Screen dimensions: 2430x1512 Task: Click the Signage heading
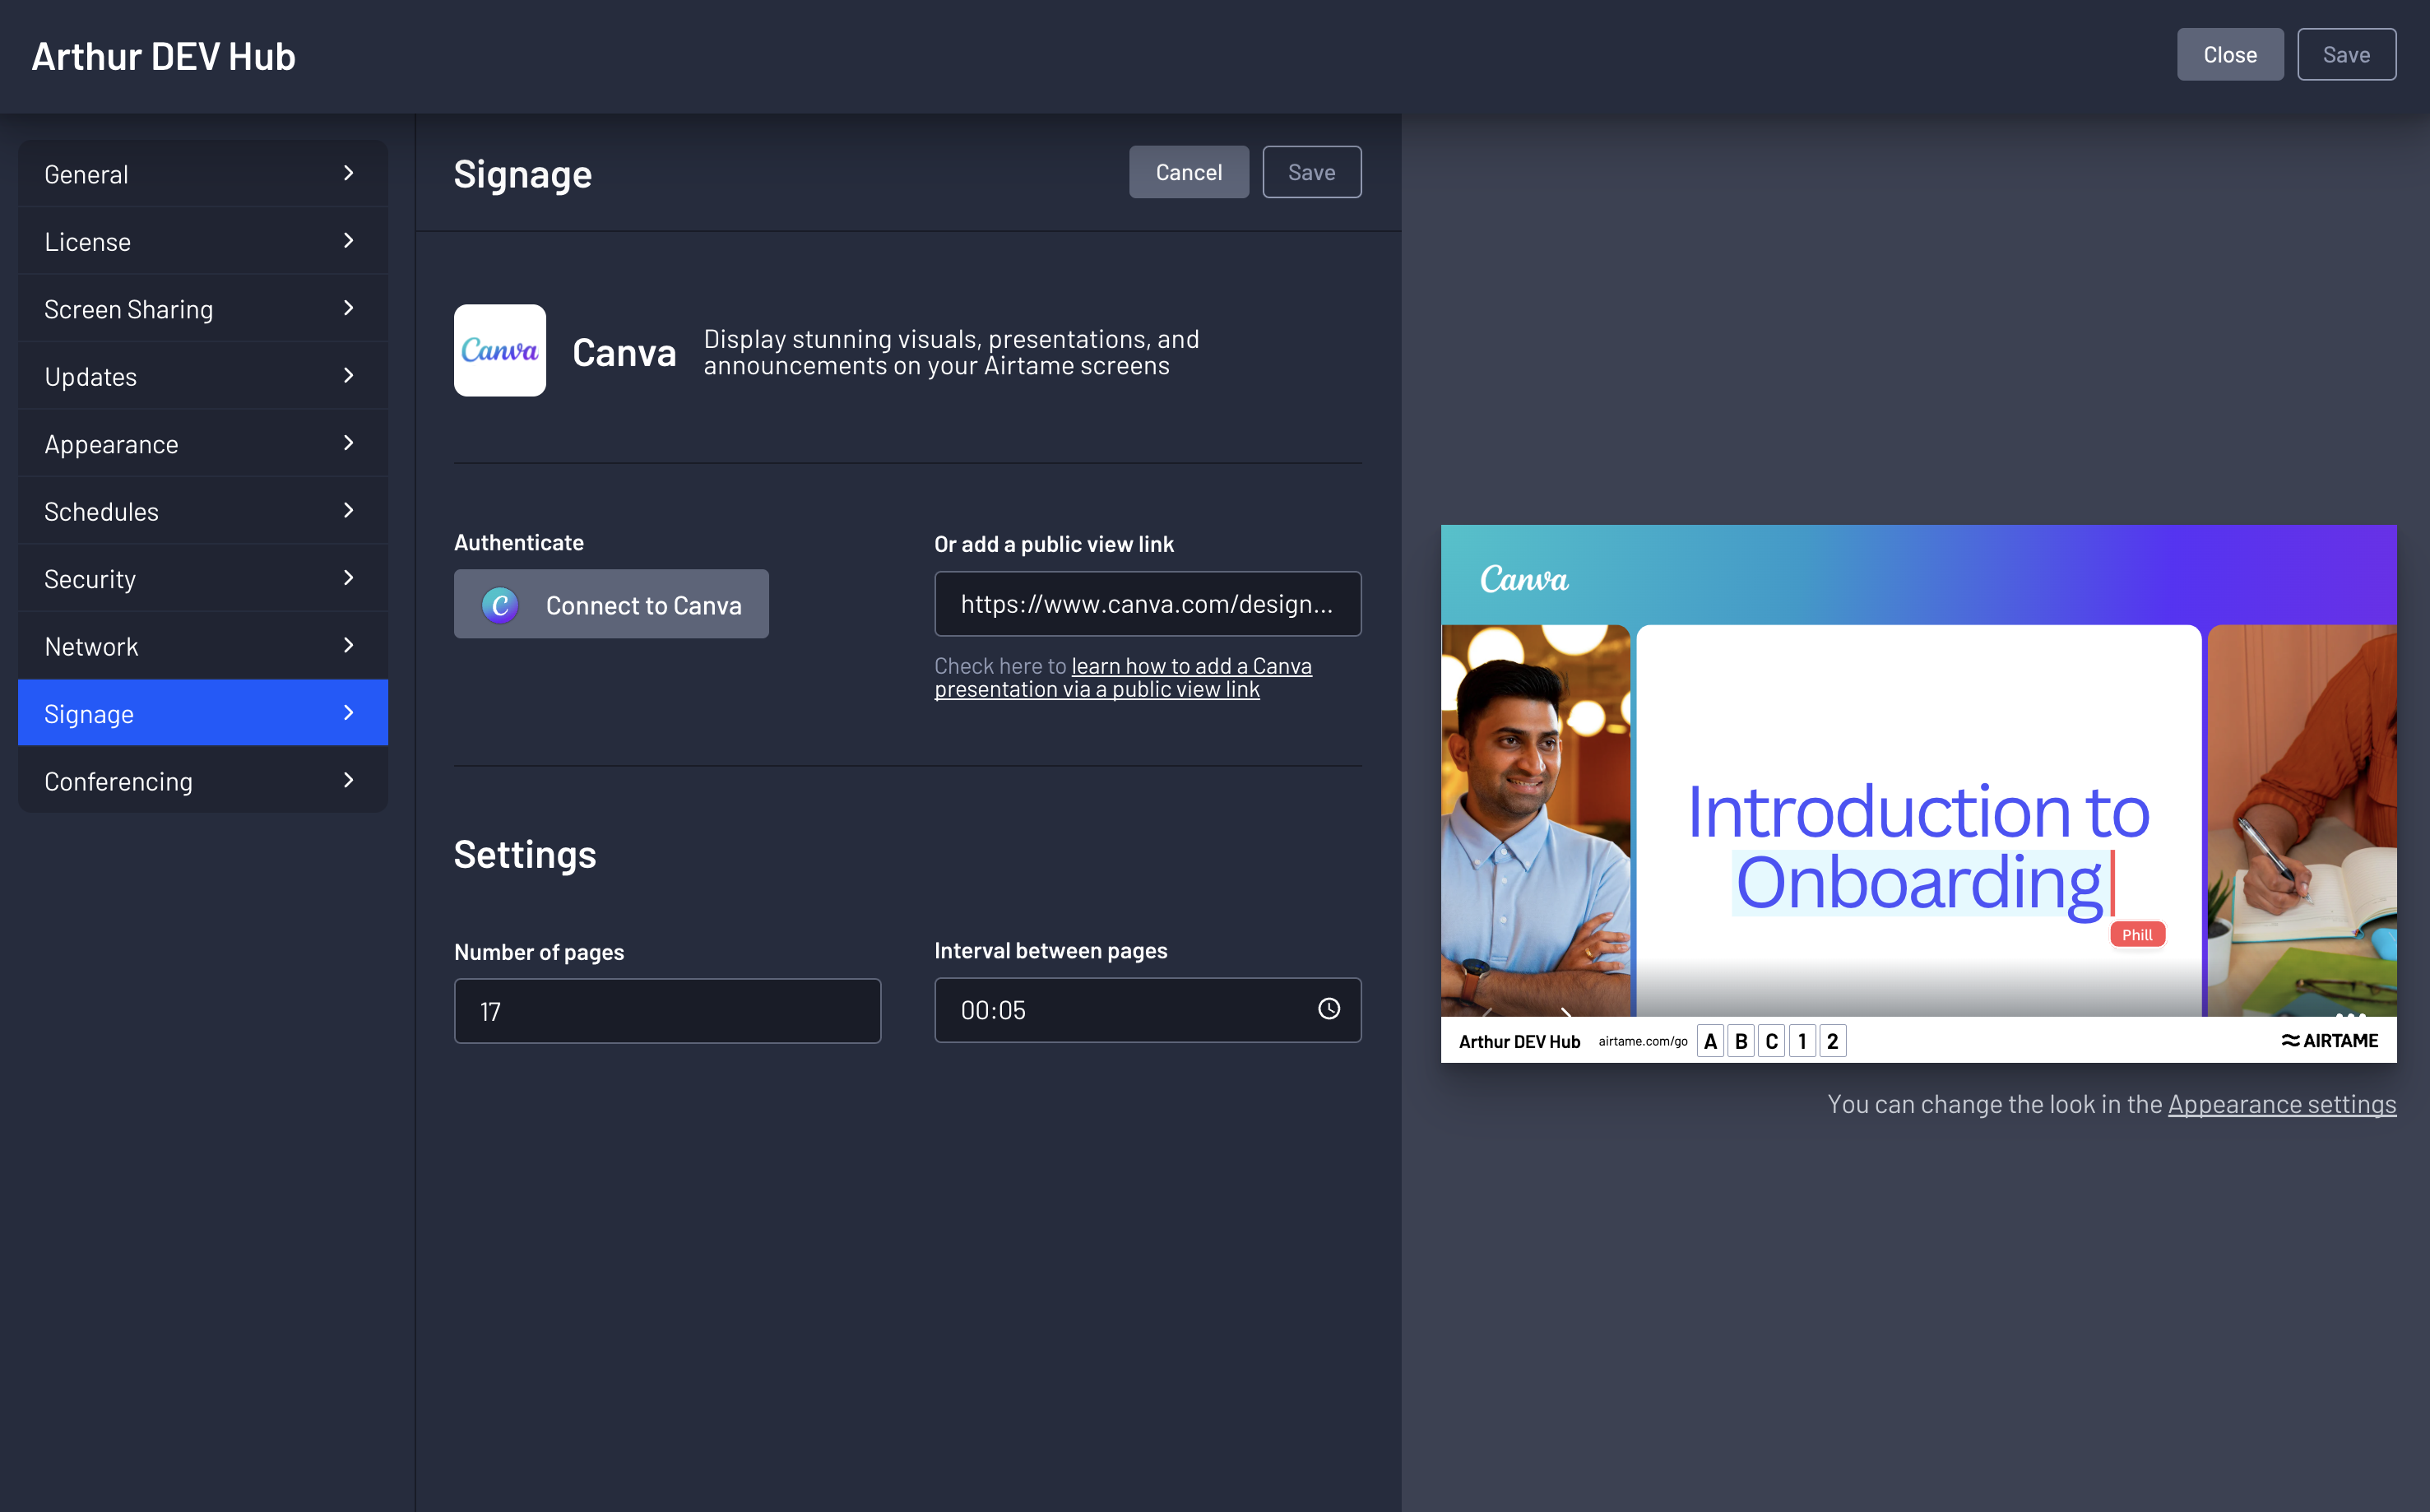[523, 174]
